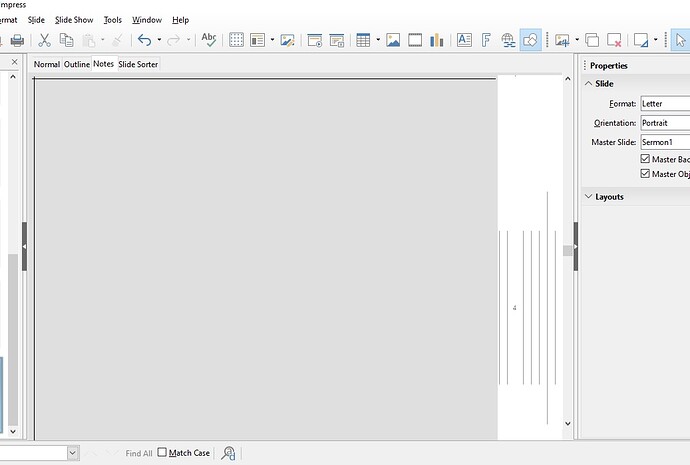This screenshot has height=465, width=690.
Task: Click the Redo arrow icon
Action: pyautogui.click(x=174, y=40)
